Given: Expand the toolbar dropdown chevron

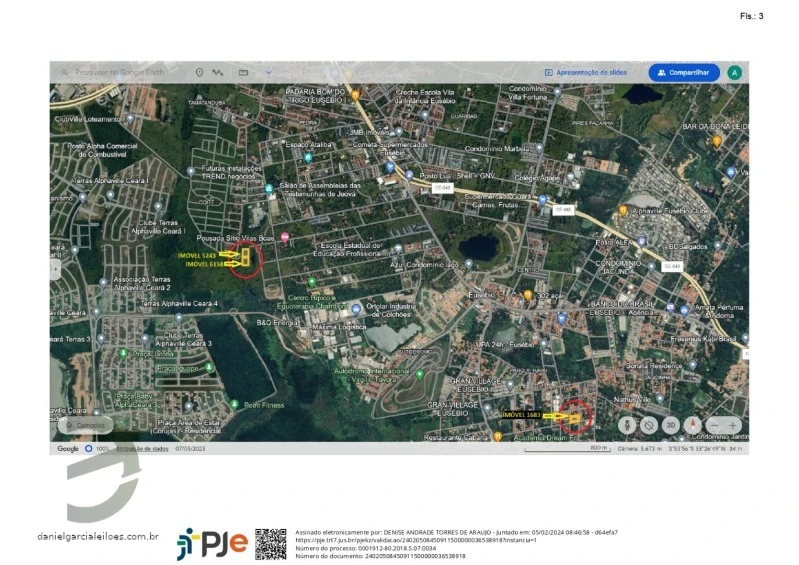Looking at the screenshot, I should point(269,72).
